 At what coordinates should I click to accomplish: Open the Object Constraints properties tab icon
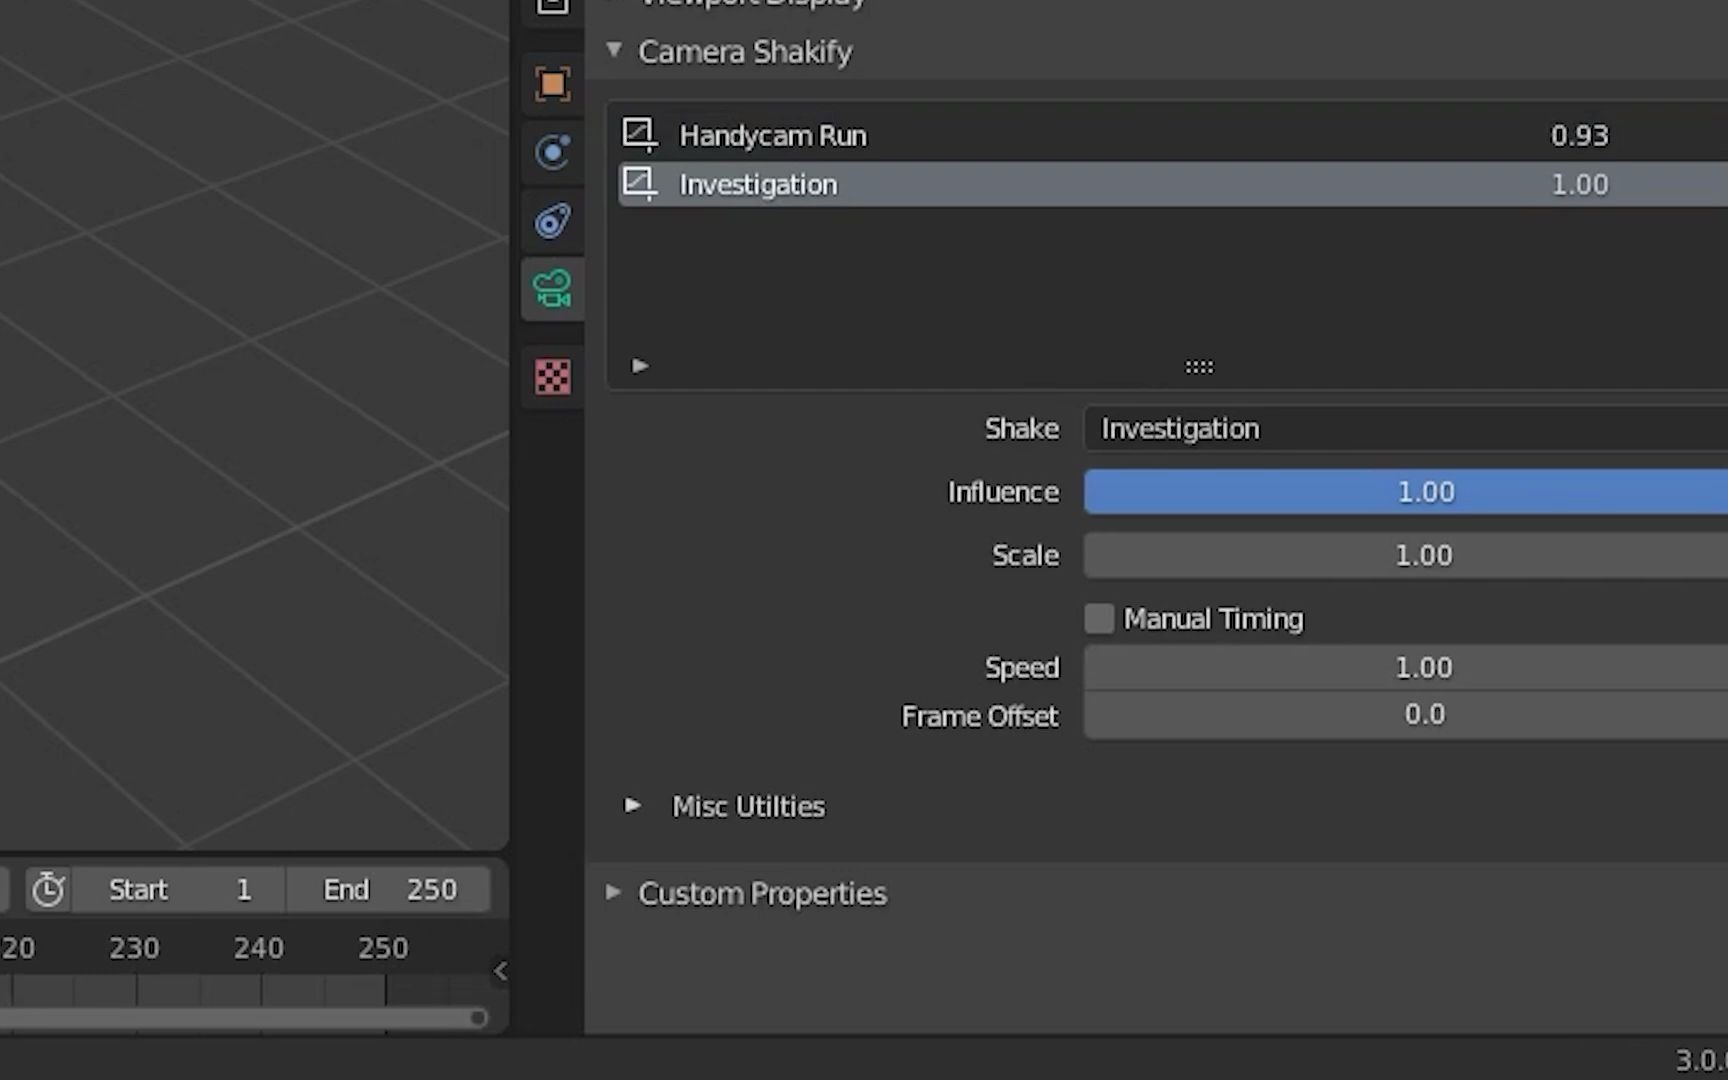tap(552, 220)
